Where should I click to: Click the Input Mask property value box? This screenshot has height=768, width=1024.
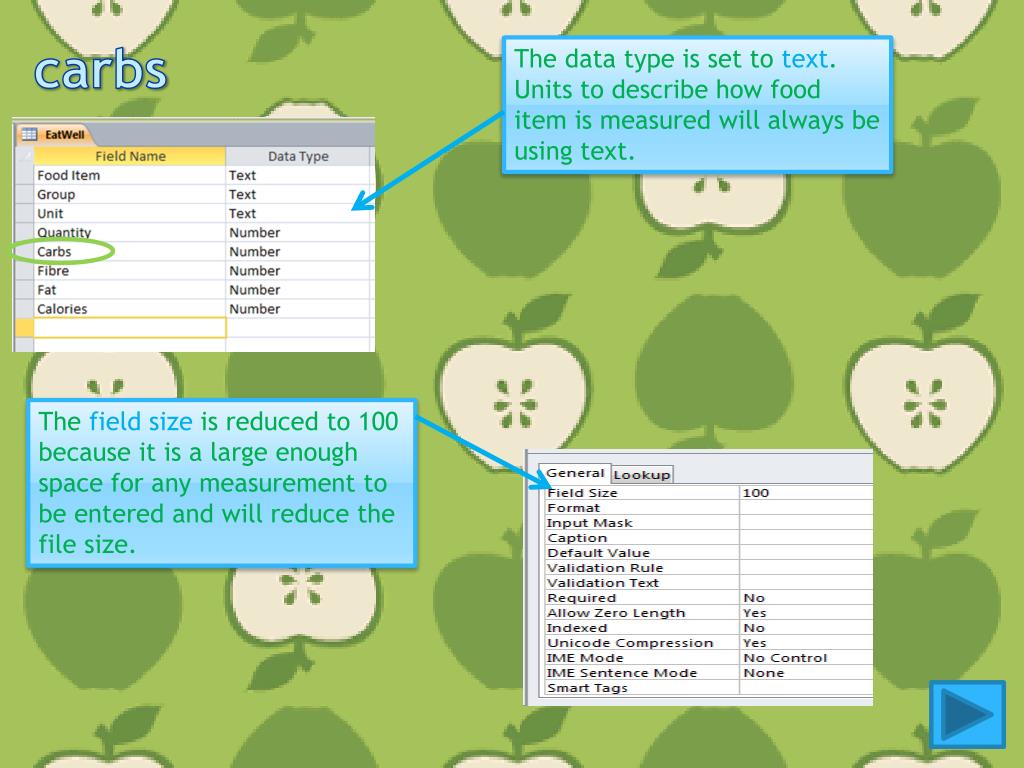coord(806,522)
